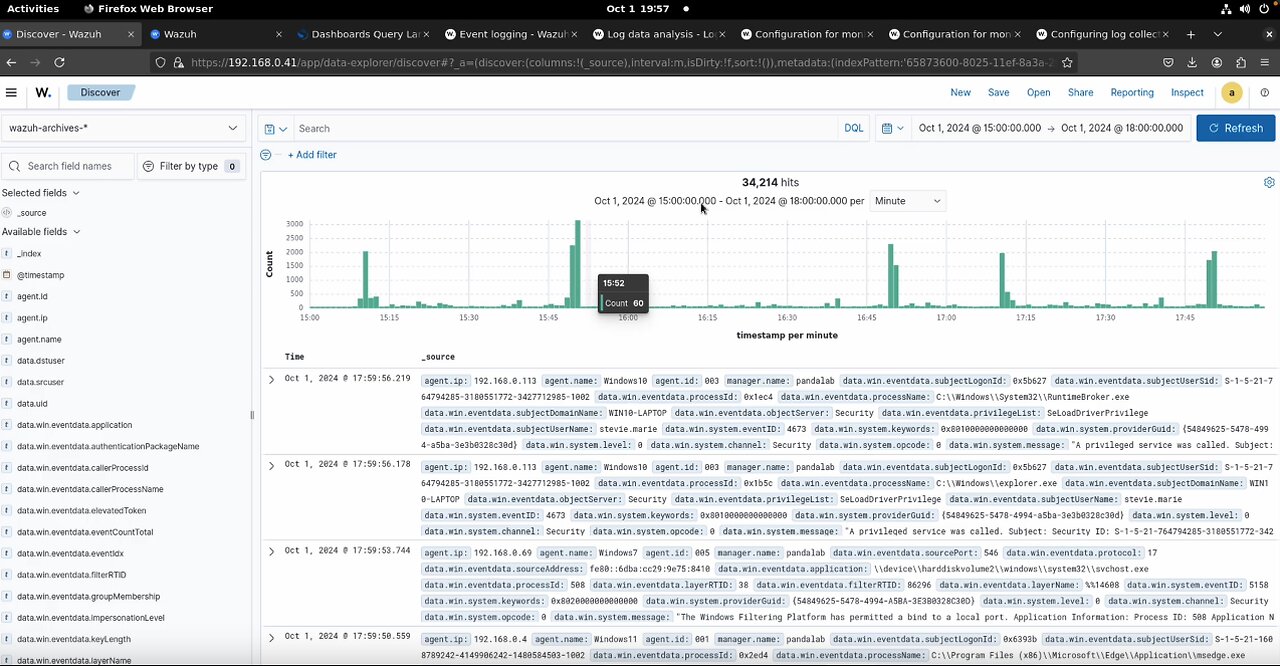Click Inspect link
1280x666 pixels.
1187,92
